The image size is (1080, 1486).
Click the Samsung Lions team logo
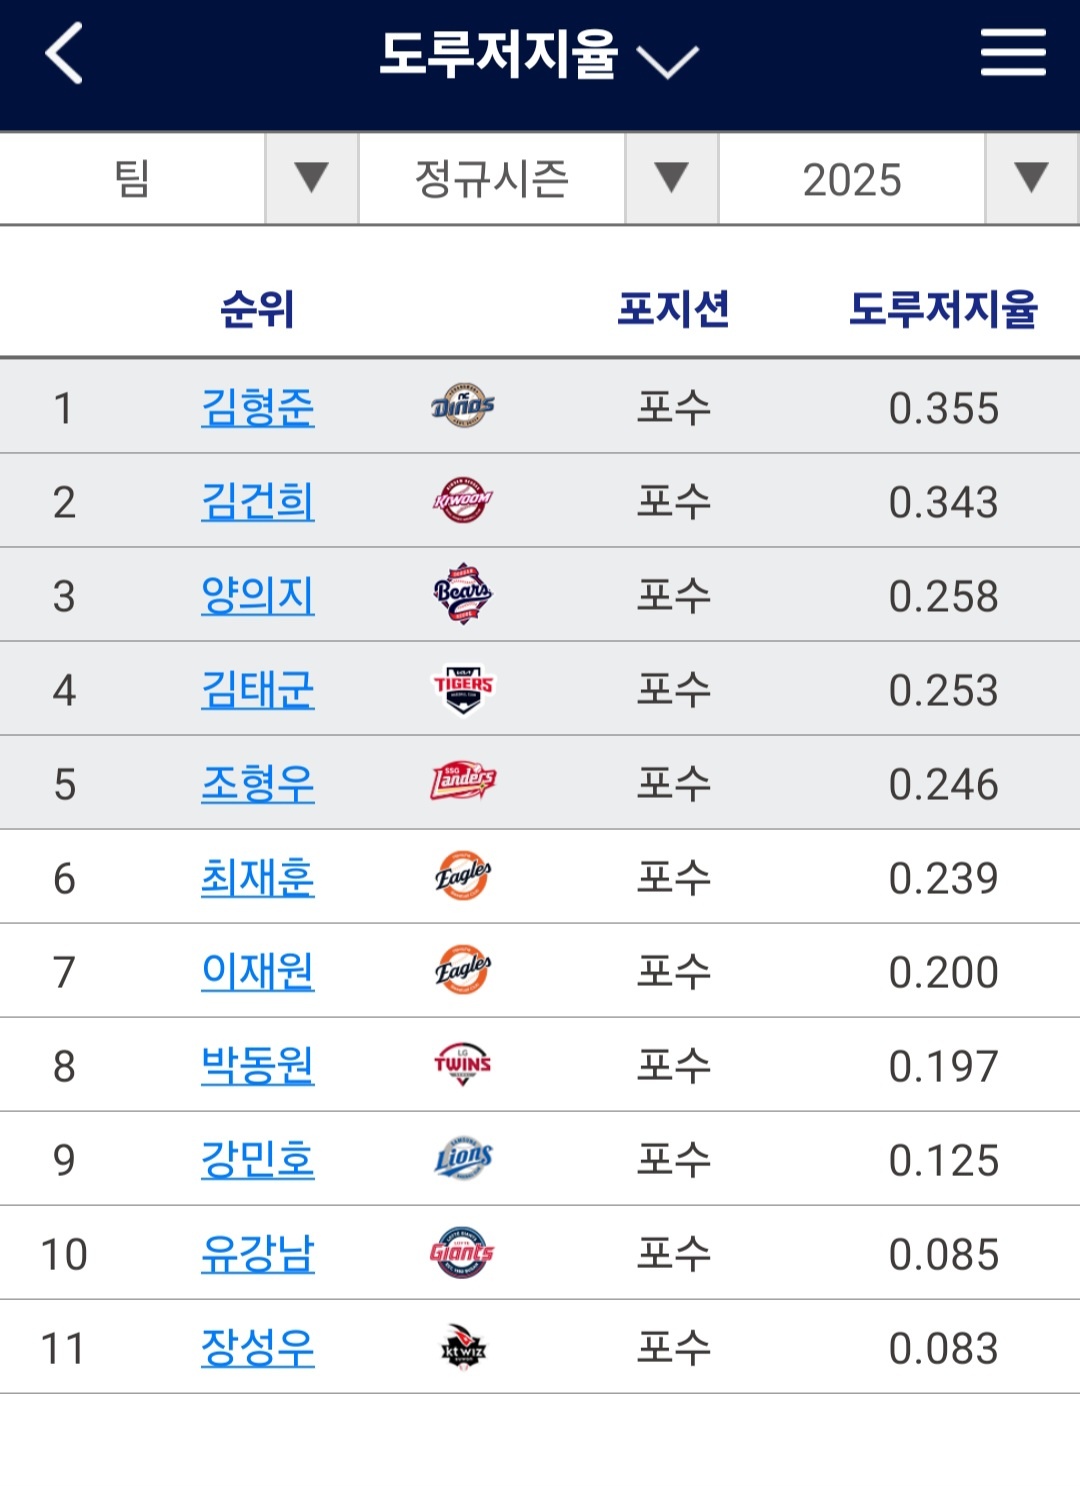463,1158
